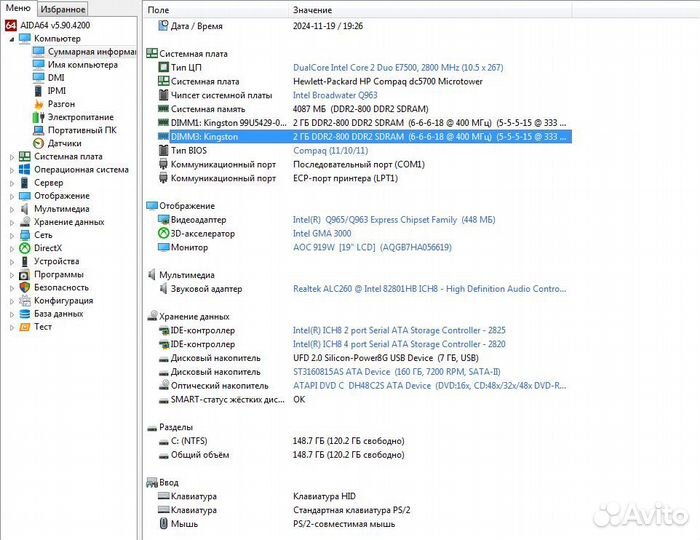The image size is (700, 540).
Task: Switch to the Избранное tab
Action: [62, 9]
